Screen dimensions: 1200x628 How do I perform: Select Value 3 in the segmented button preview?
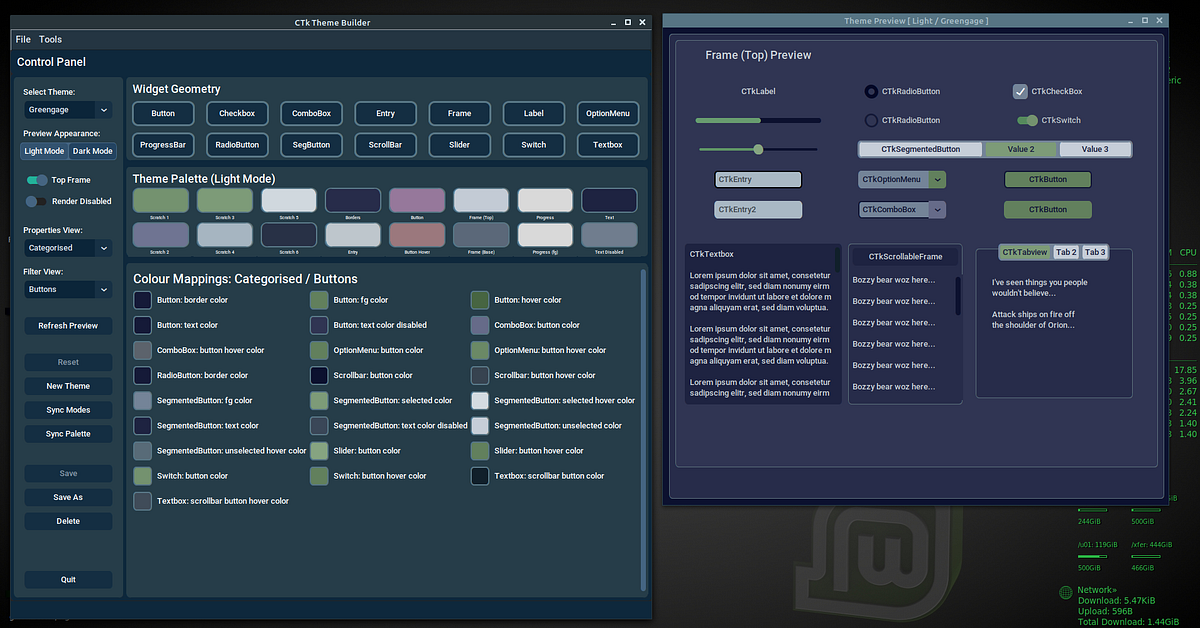(x=1096, y=148)
